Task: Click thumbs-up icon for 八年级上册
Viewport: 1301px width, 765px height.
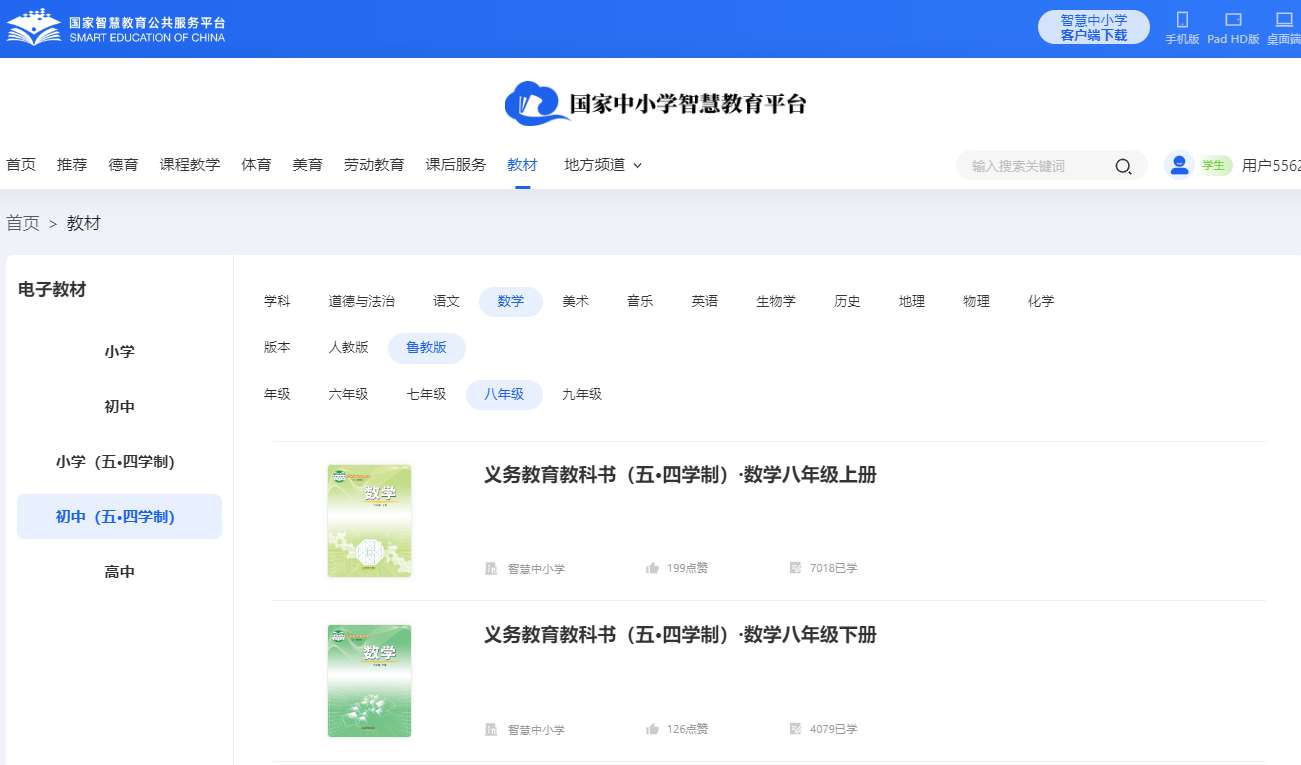Action: pos(653,568)
